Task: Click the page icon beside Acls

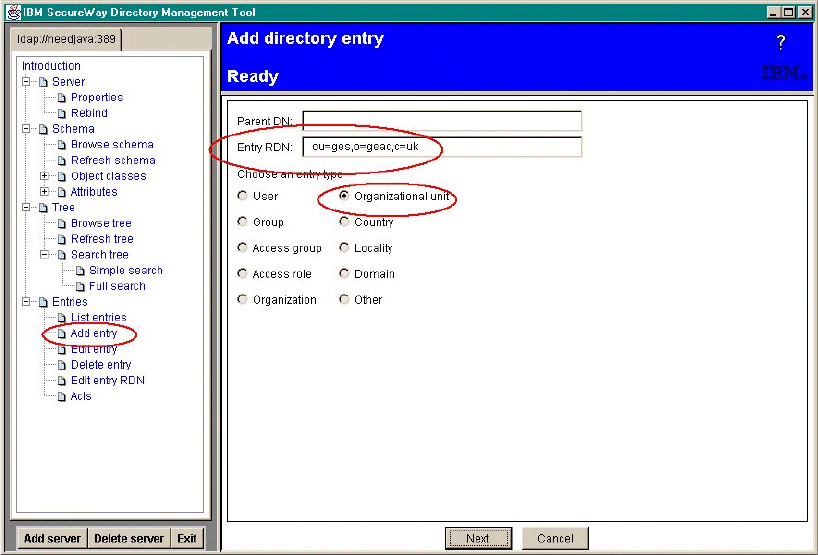Action: pyautogui.click(x=62, y=396)
